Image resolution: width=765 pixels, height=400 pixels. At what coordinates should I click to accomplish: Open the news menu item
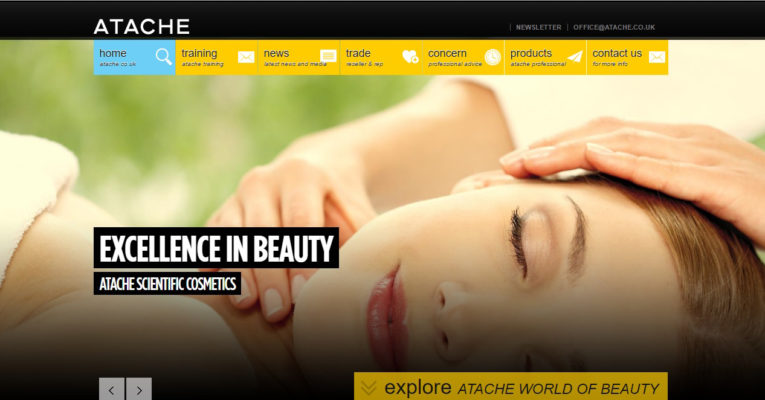pos(299,57)
